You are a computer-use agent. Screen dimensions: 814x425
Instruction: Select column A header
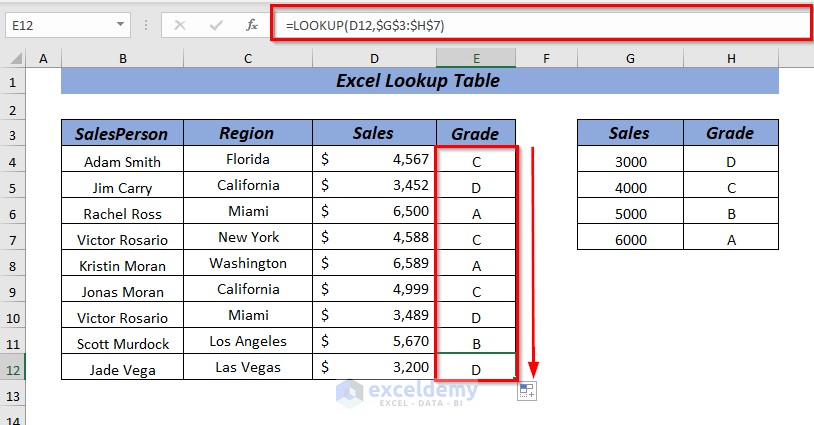[43, 59]
